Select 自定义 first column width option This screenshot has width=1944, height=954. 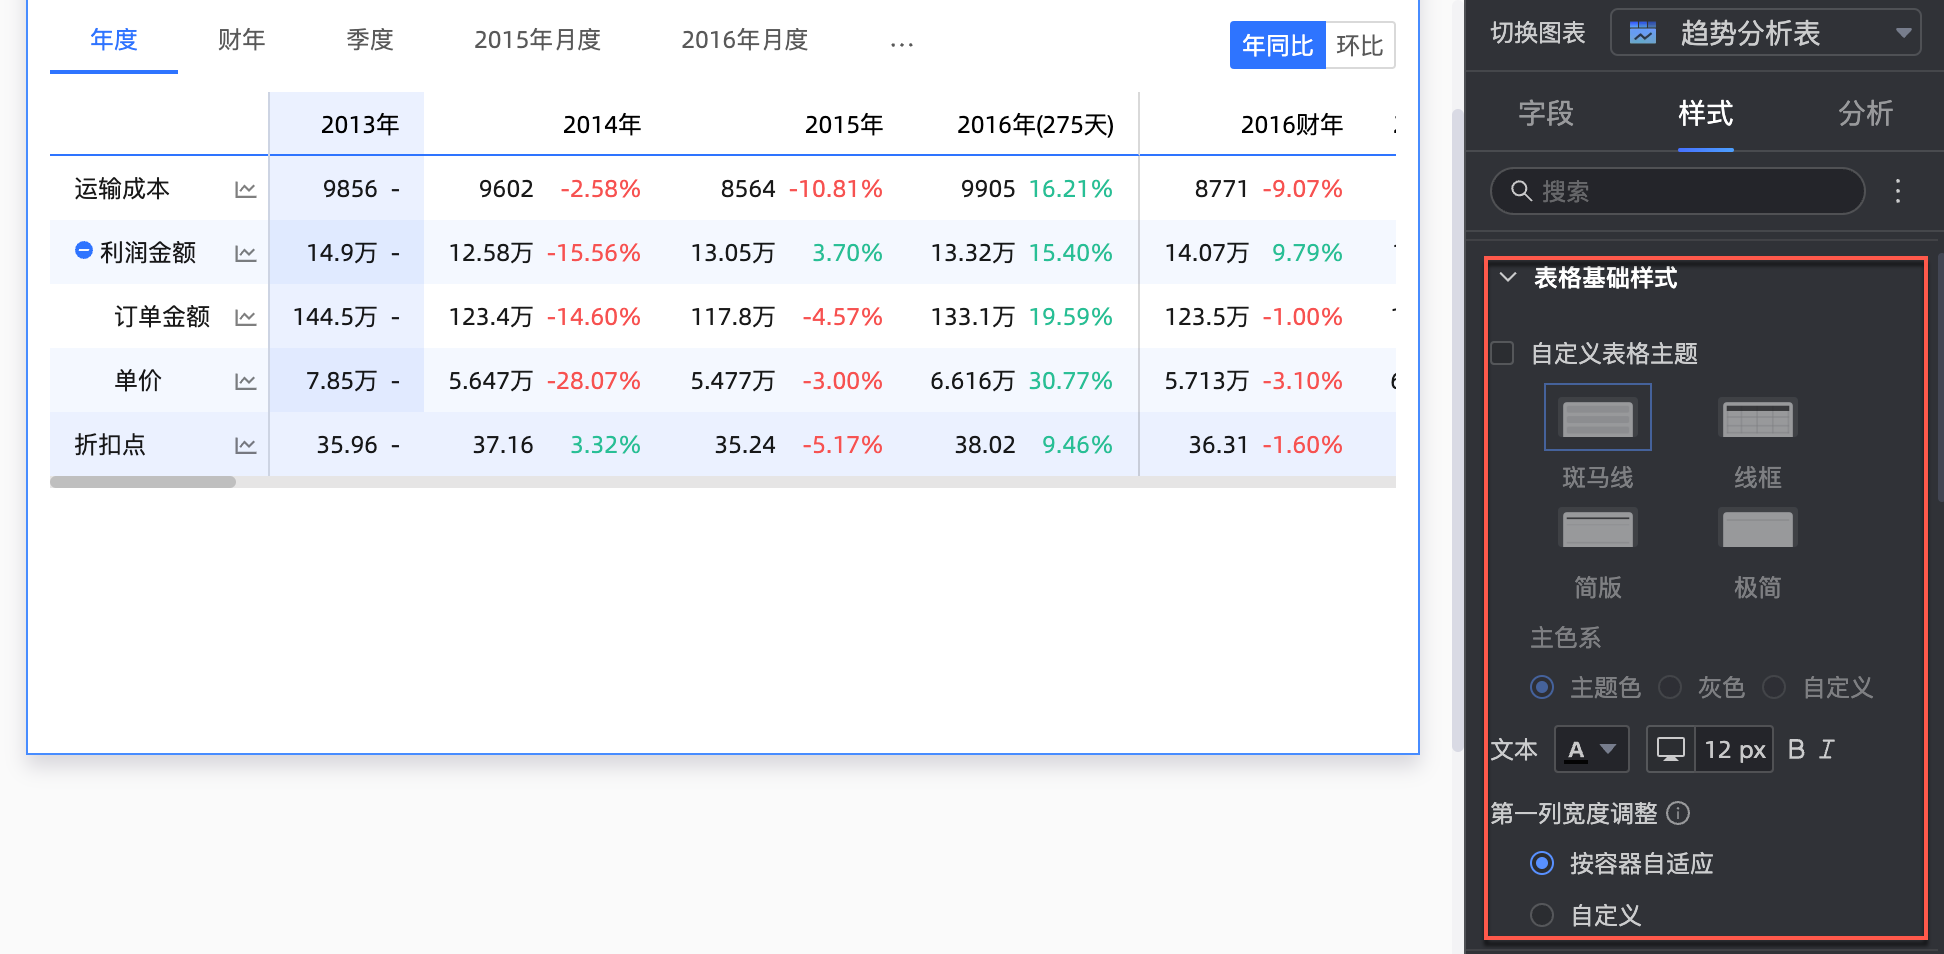coord(1542,915)
